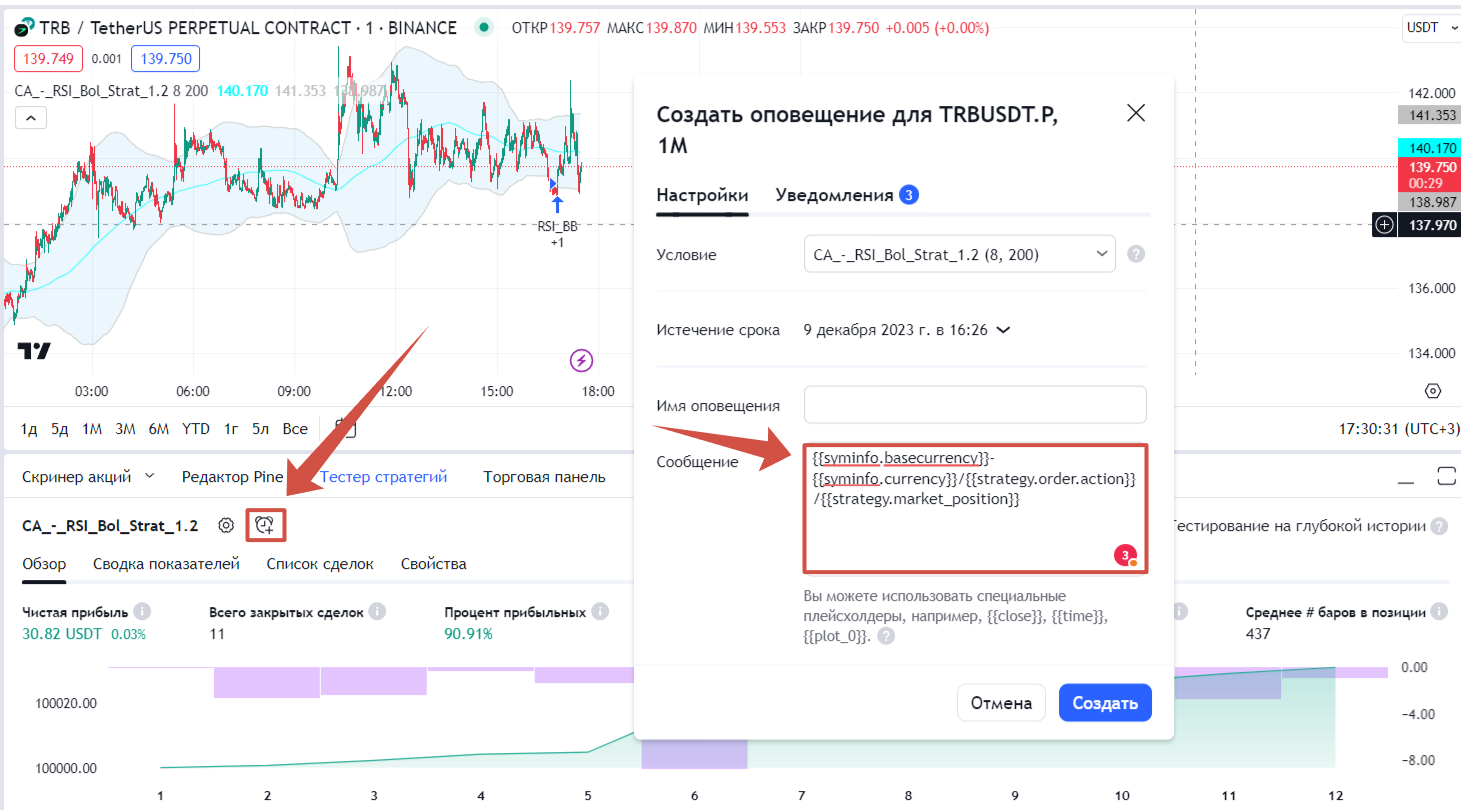Screen dimensions: 1461x810
Task: Click the CA_-_RSI_Bol_Strat_1.2 8 200 chart legend
Action: (x=111, y=90)
